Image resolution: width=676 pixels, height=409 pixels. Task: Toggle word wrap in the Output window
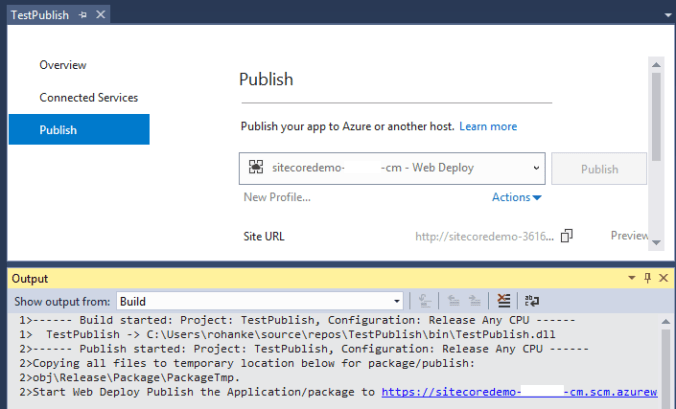click(532, 301)
